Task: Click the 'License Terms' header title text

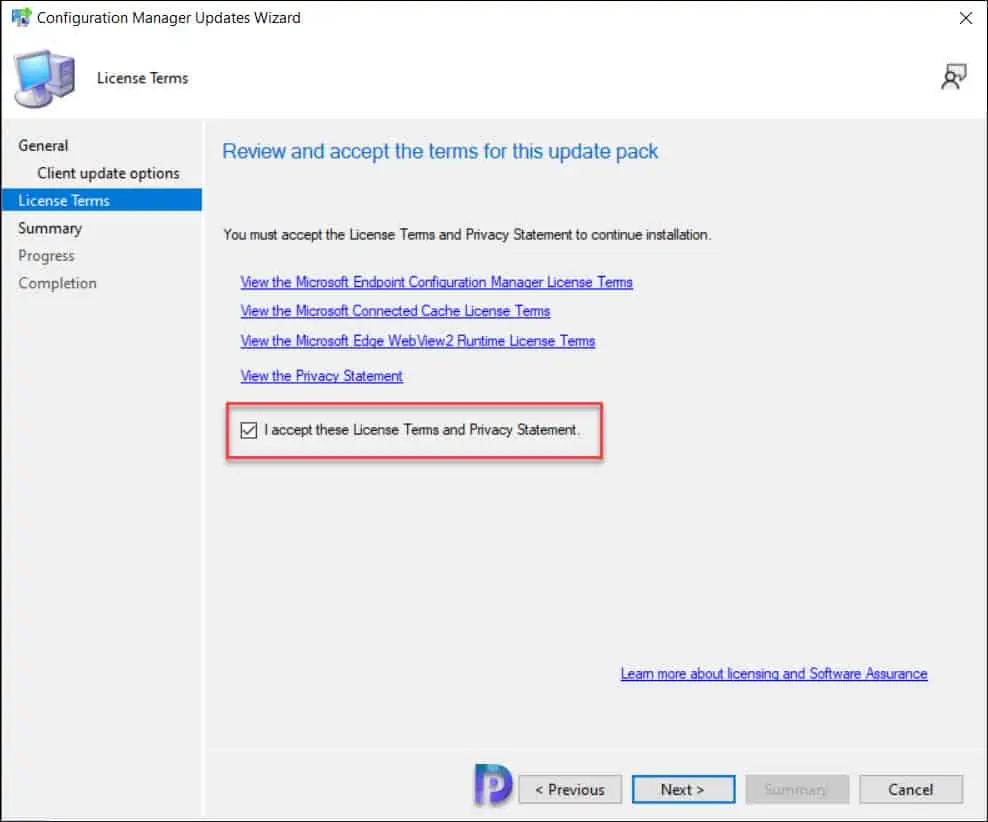Action: coord(142,78)
